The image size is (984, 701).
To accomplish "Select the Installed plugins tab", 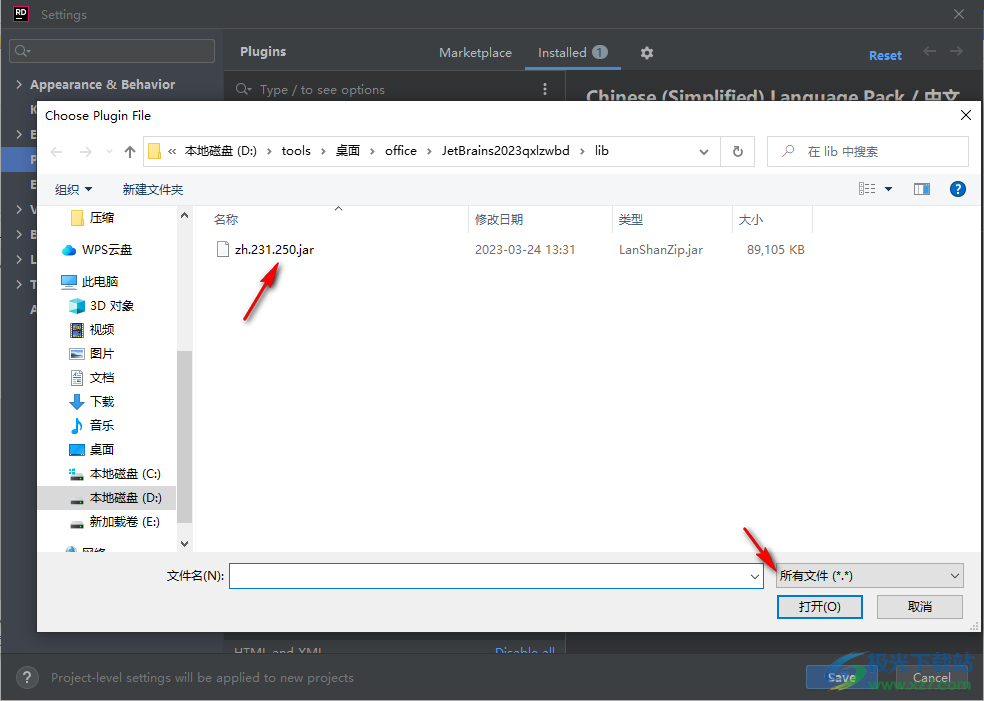I will 562,52.
